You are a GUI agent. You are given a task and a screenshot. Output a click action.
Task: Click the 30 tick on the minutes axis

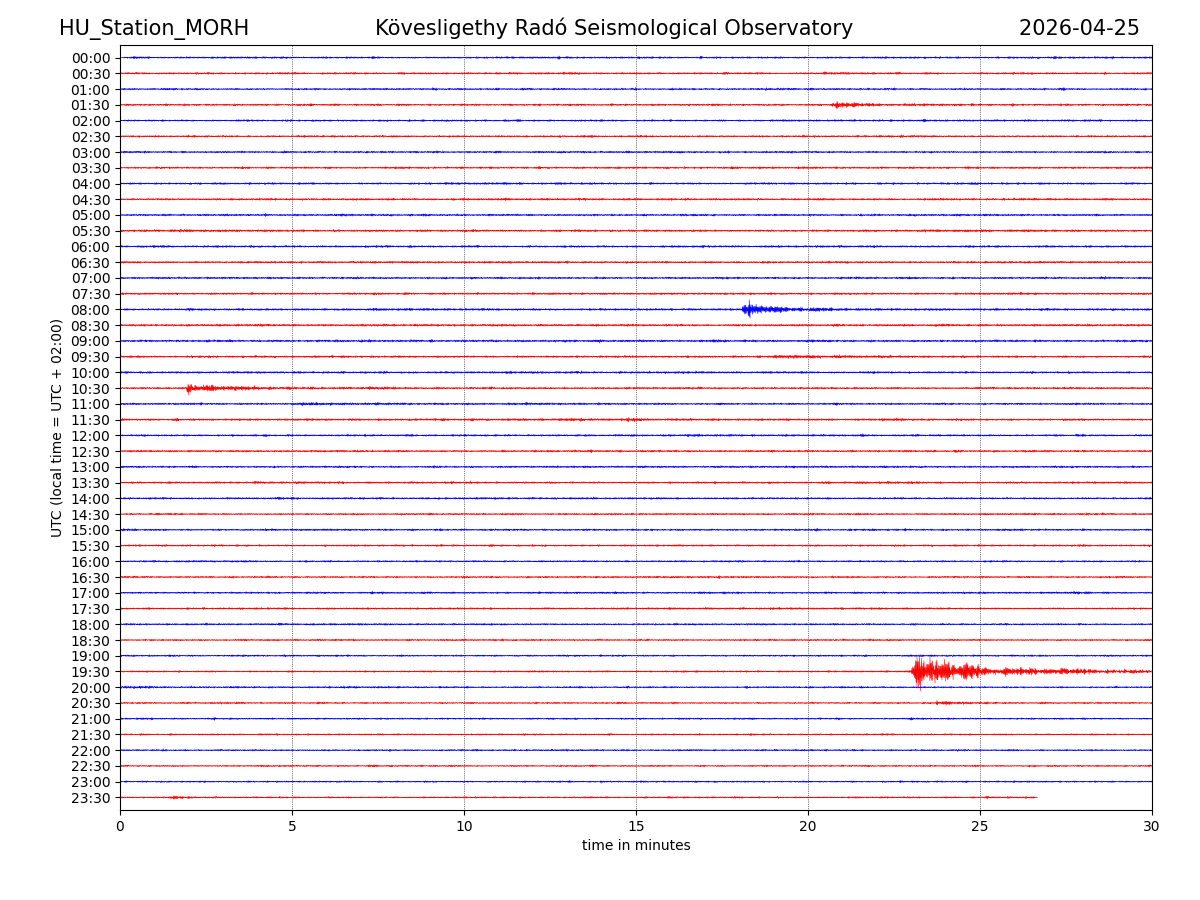click(1152, 826)
